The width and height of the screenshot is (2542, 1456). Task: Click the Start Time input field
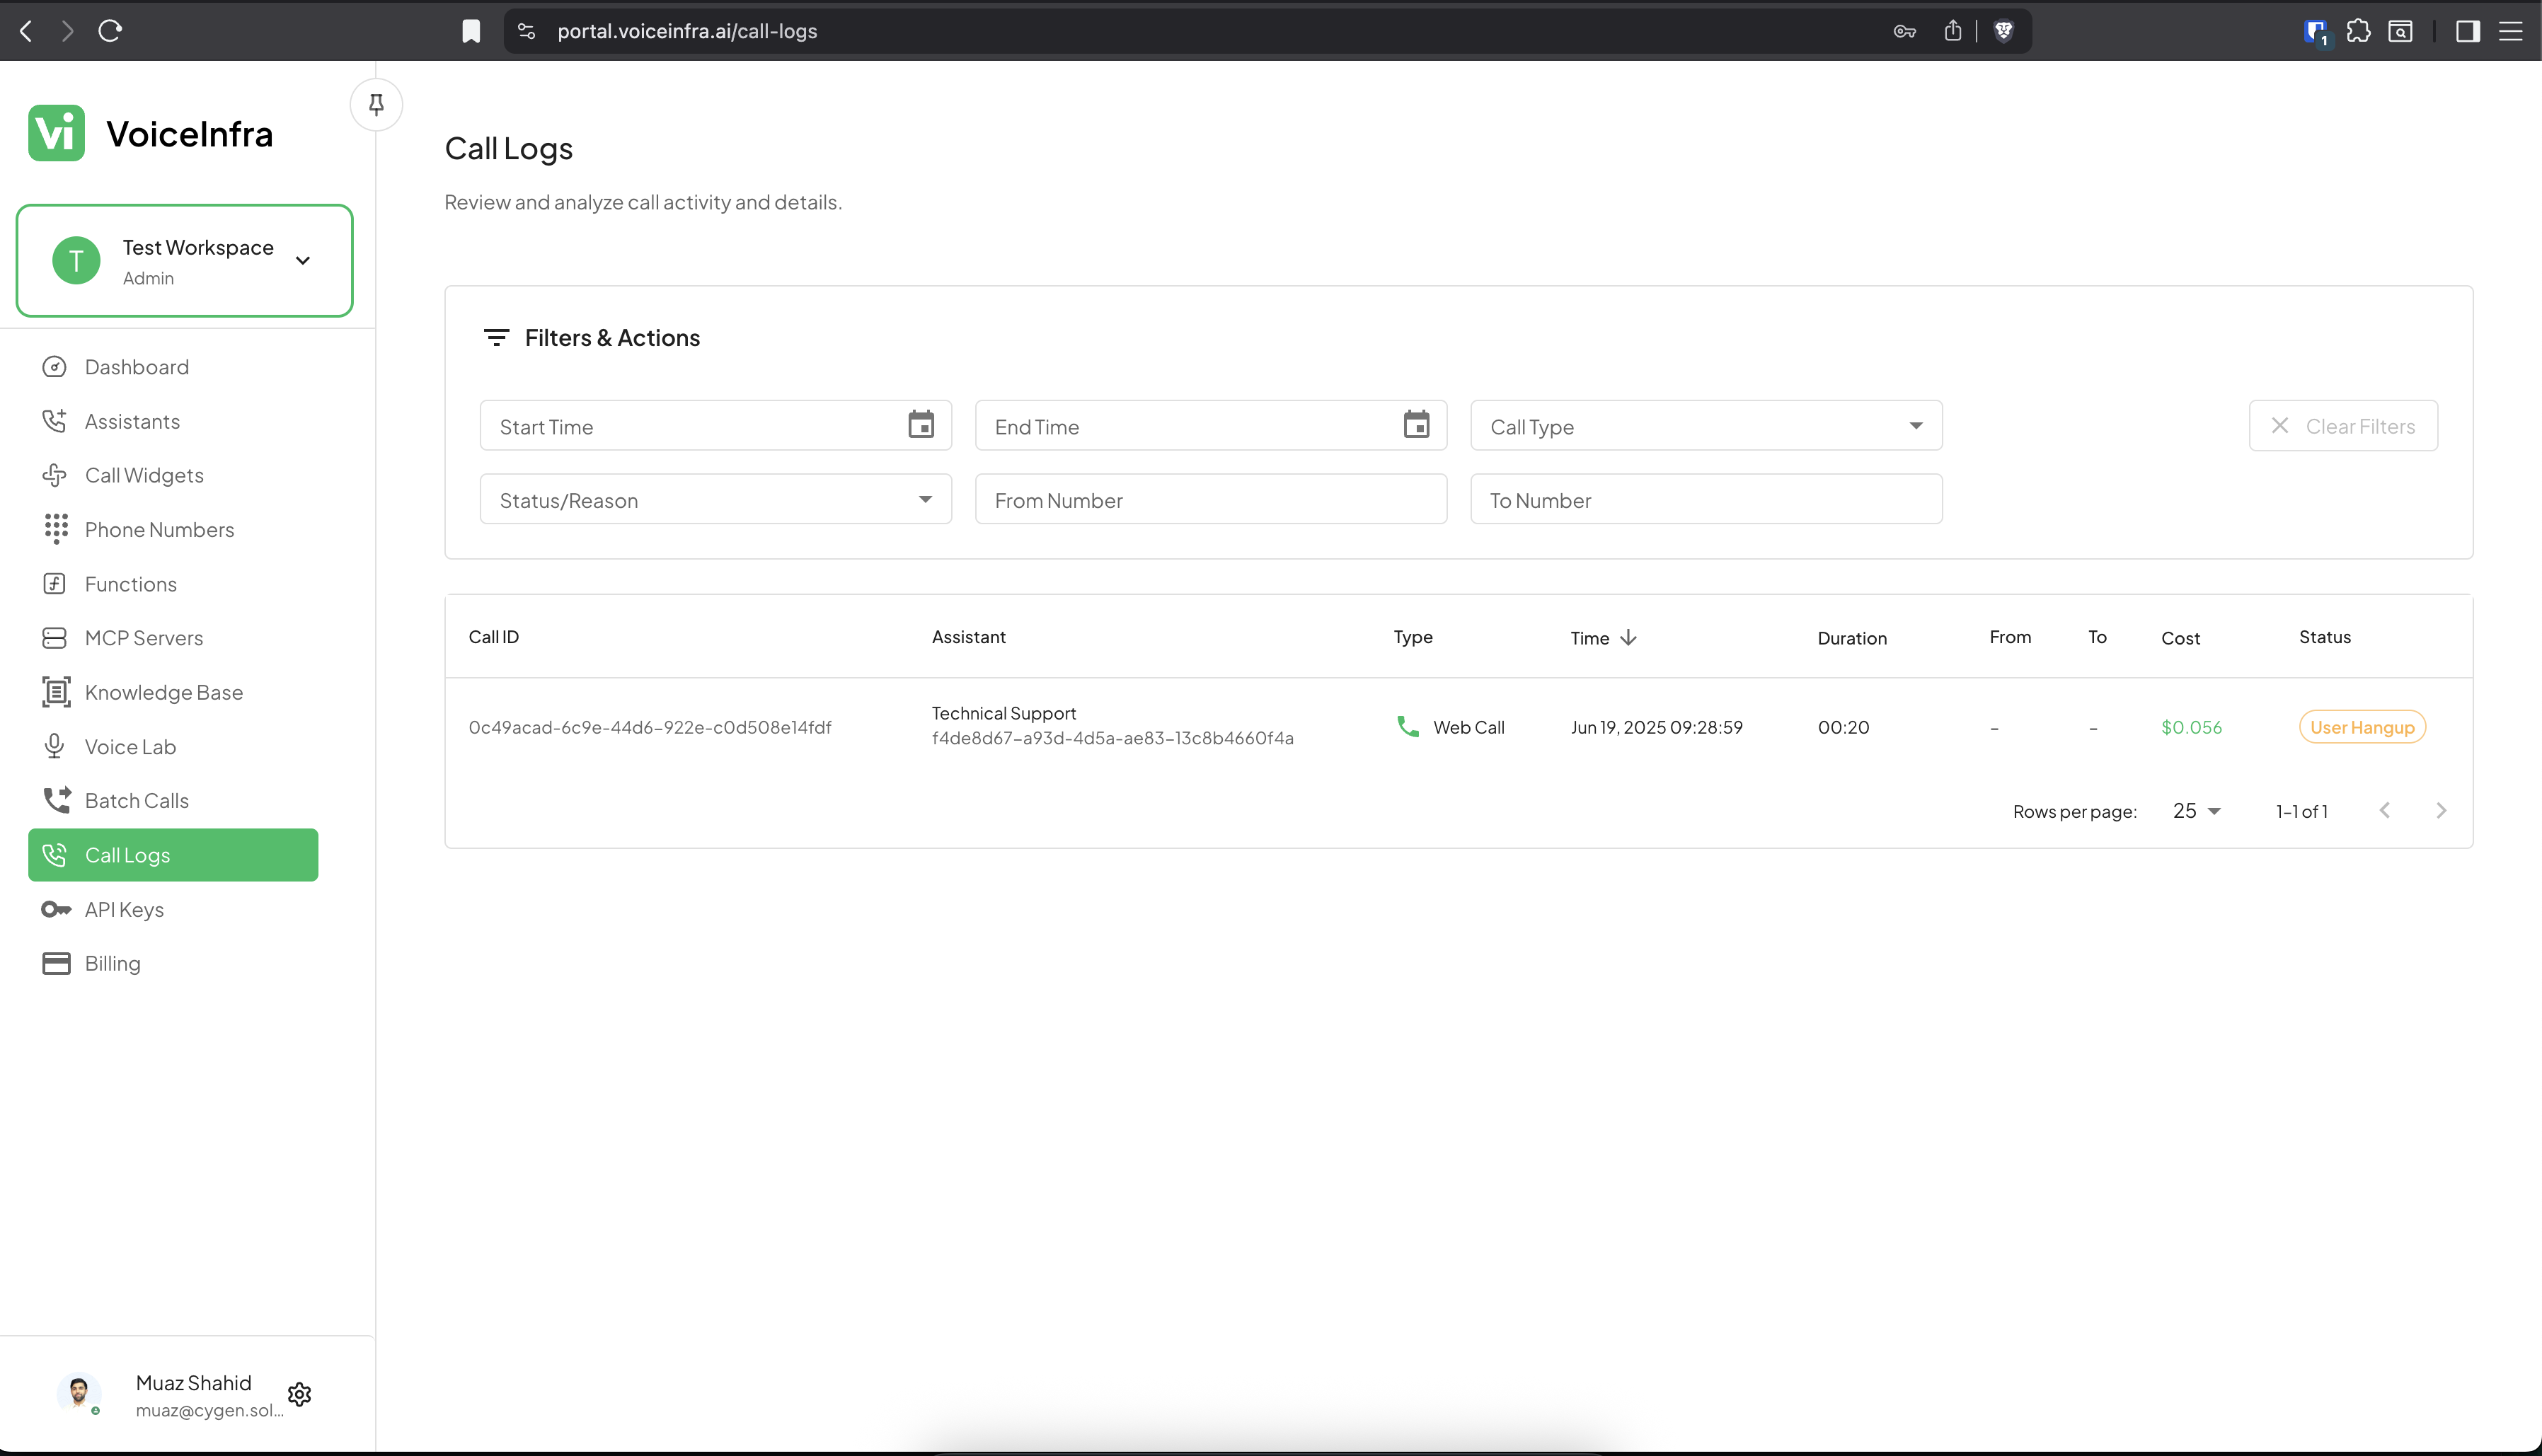(716, 426)
